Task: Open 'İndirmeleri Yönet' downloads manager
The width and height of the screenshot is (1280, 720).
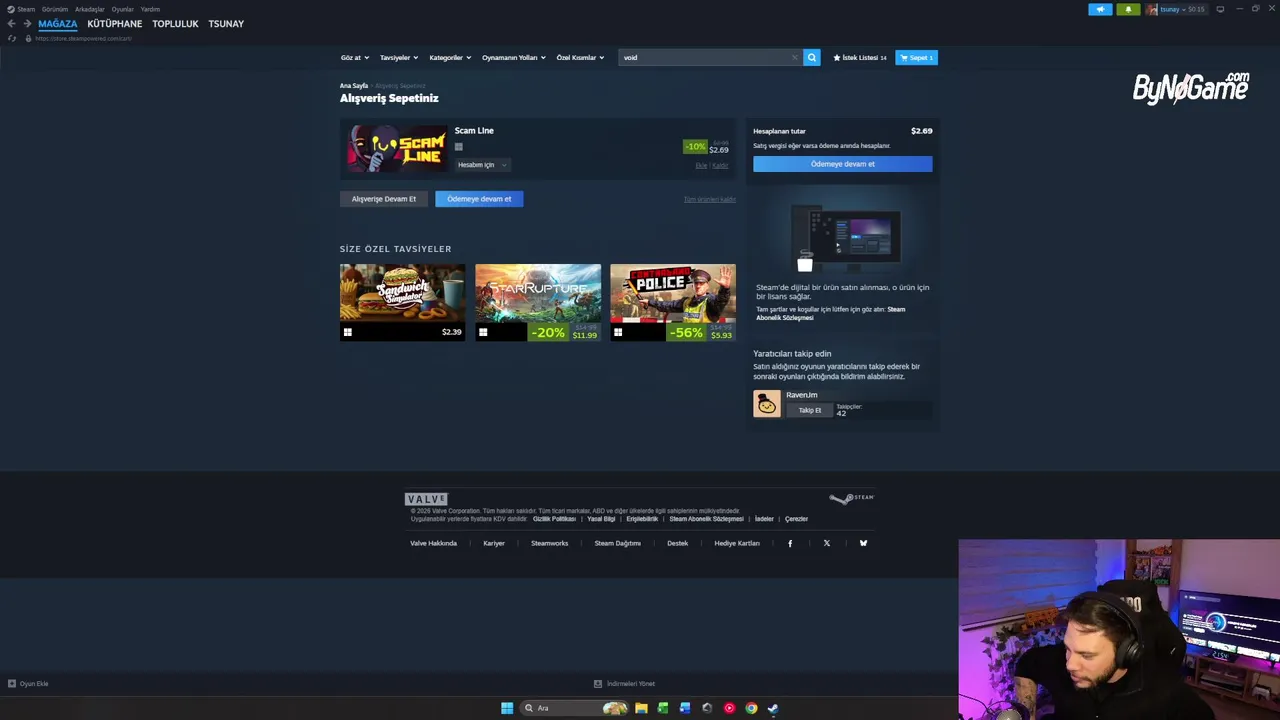Action: [625, 684]
